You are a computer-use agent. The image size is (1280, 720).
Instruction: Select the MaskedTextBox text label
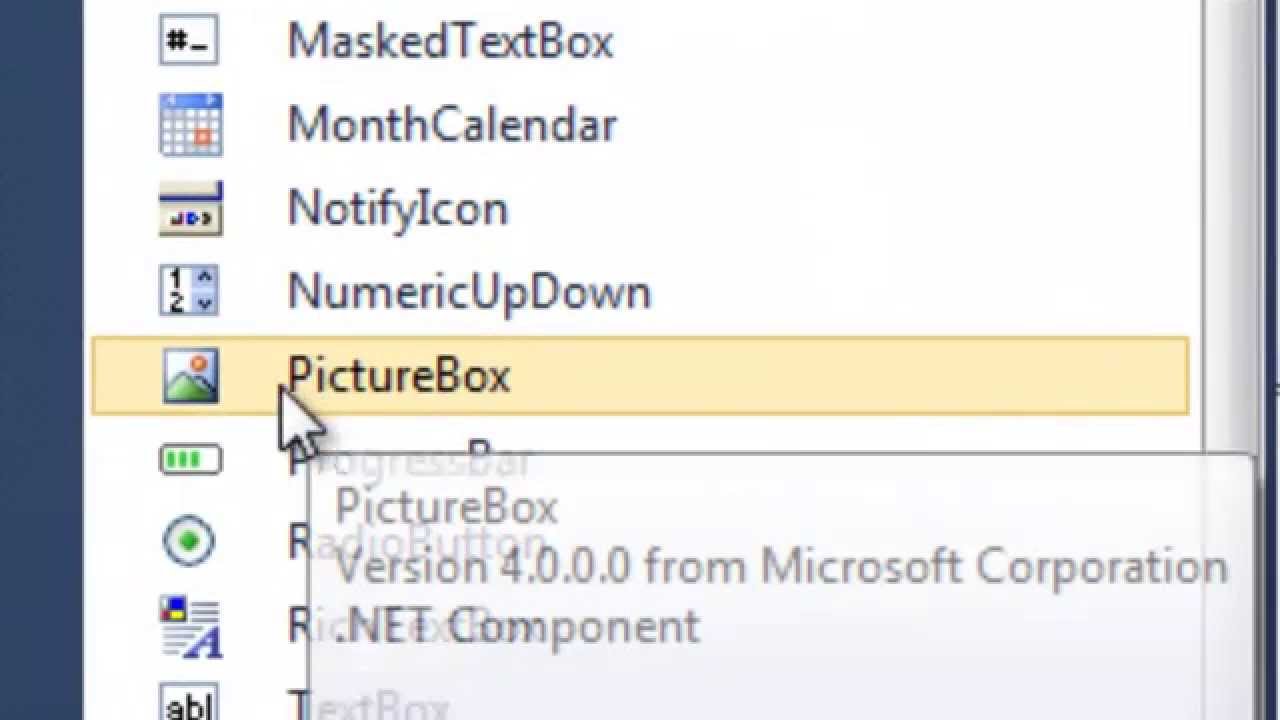pos(450,42)
